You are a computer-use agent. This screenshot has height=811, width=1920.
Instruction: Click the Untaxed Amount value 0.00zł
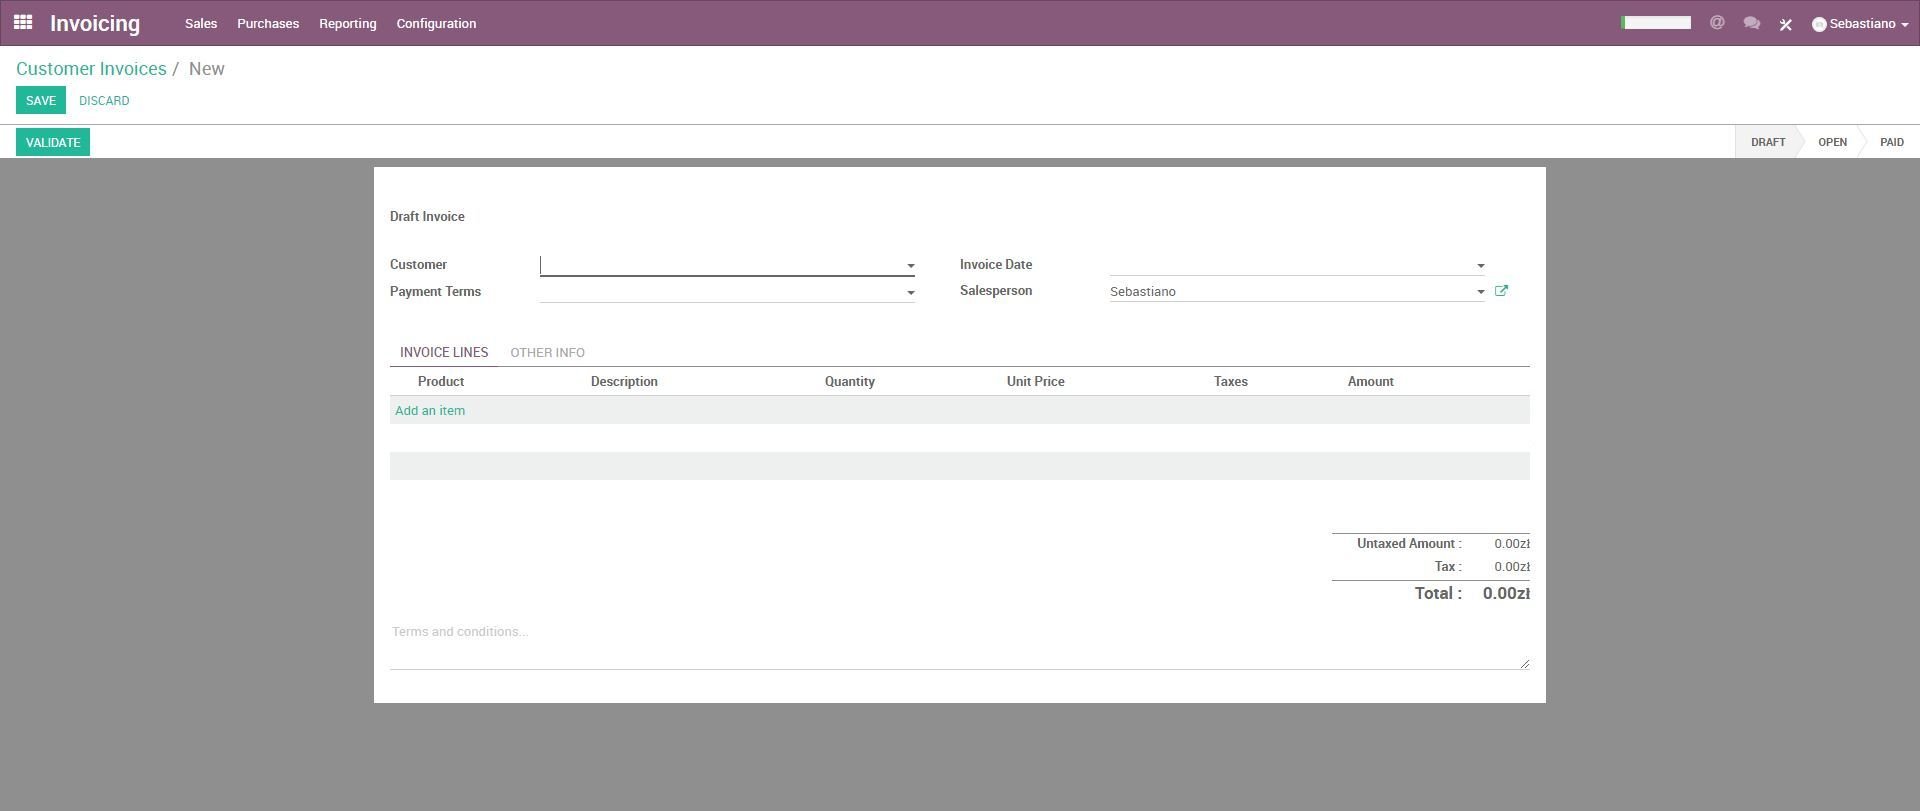click(x=1512, y=544)
